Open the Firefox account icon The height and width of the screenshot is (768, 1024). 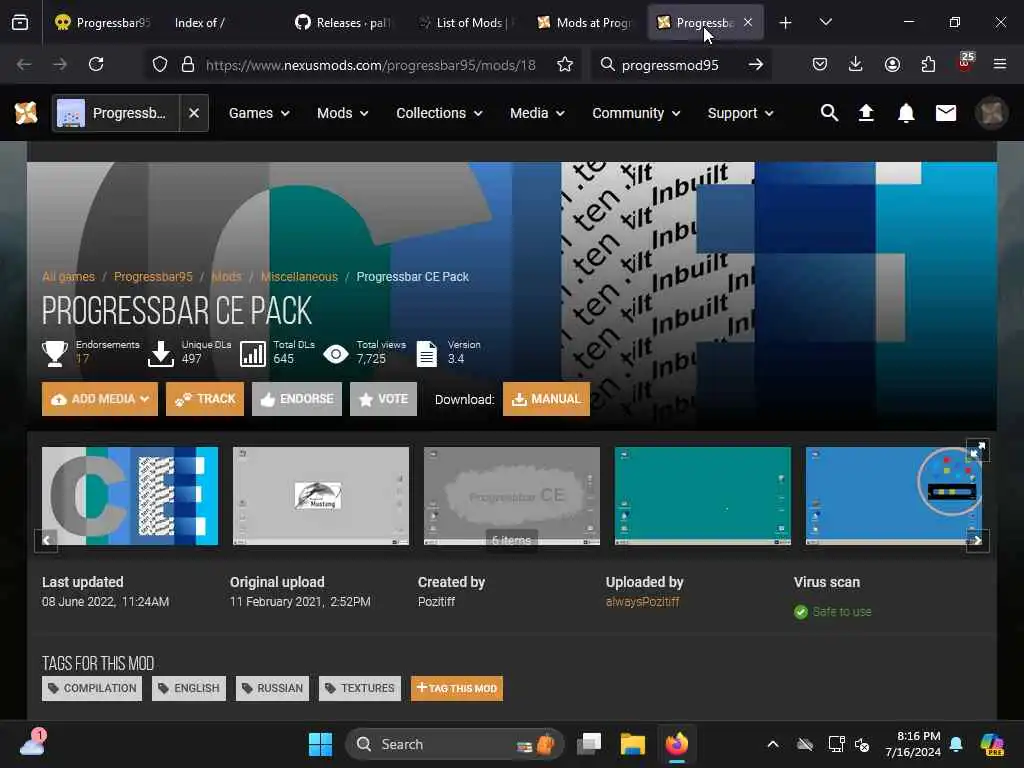click(x=892, y=64)
